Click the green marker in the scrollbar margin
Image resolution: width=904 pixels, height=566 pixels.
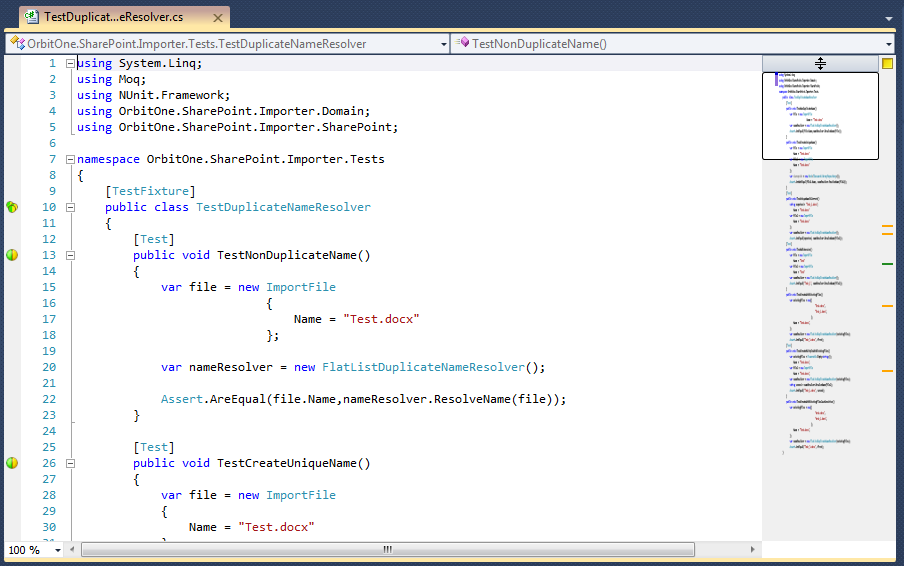click(x=887, y=264)
